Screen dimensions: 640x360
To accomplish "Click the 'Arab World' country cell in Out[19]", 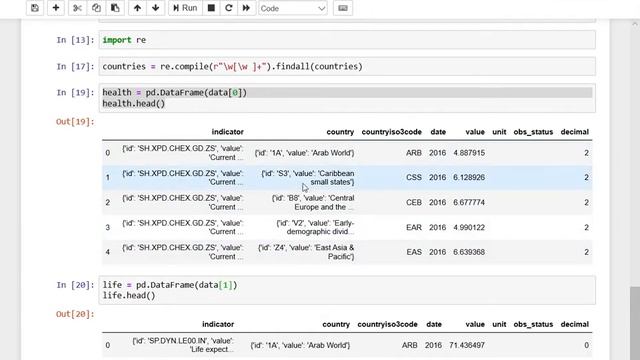I will tap(304, 153).
